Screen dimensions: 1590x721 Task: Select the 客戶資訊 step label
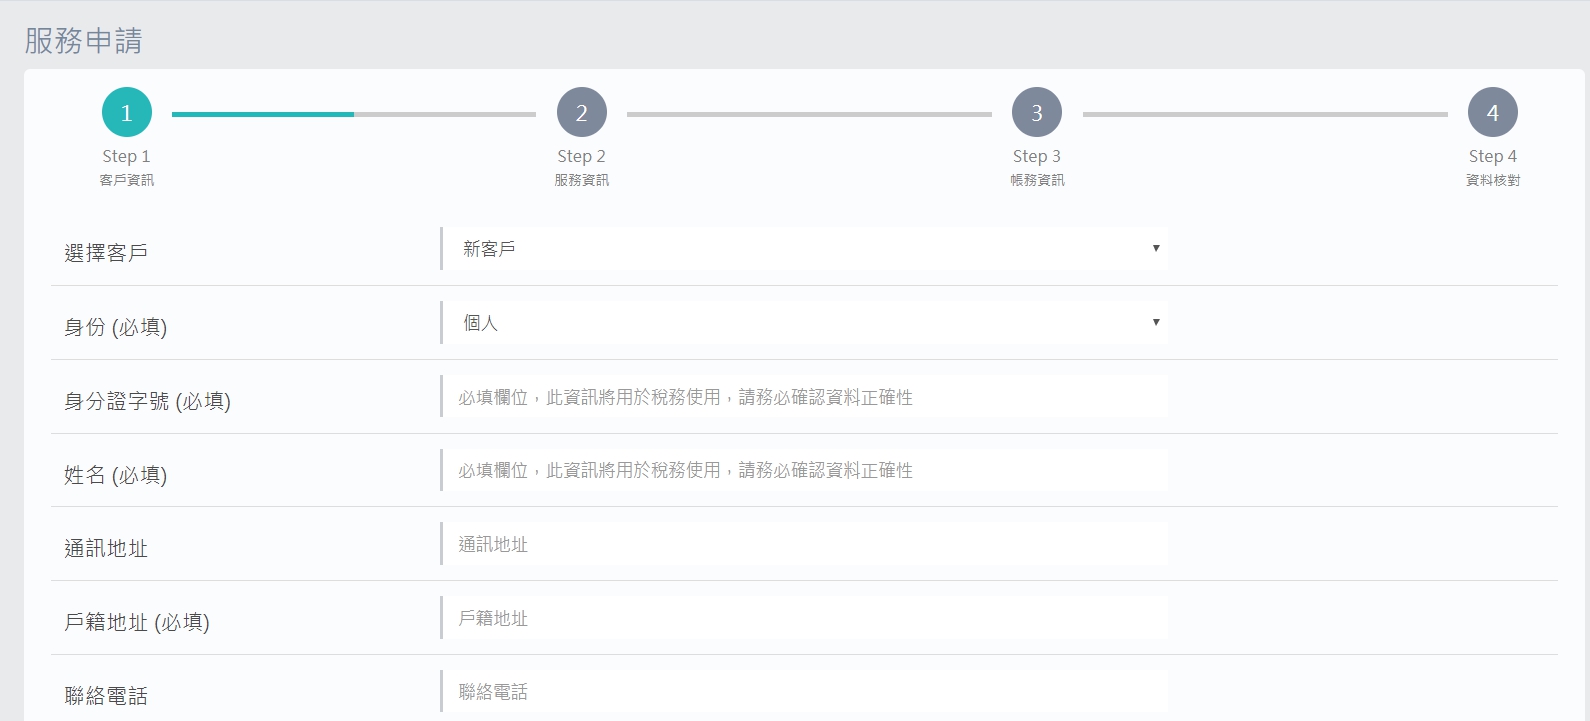[x=127, y=180]
